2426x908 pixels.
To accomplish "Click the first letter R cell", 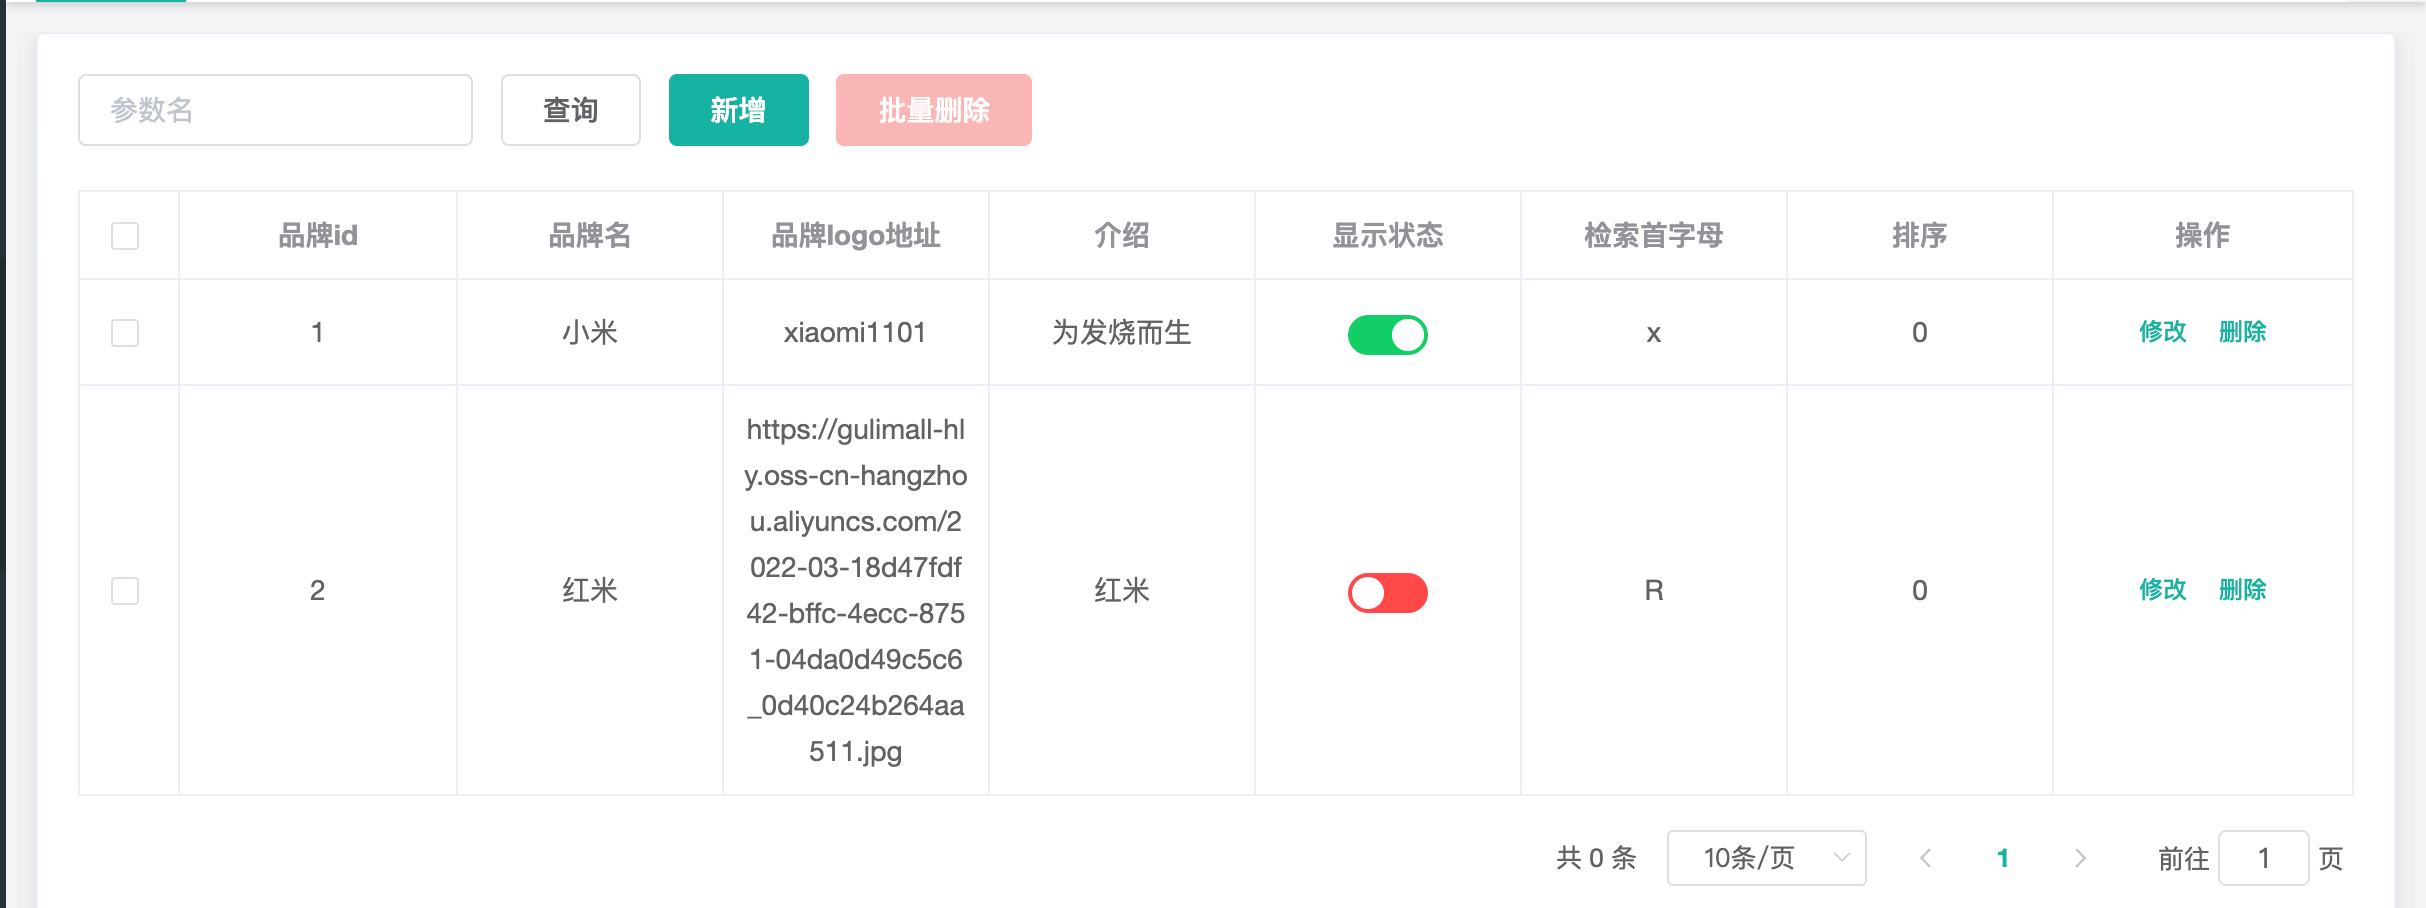I will [1654, 590].
